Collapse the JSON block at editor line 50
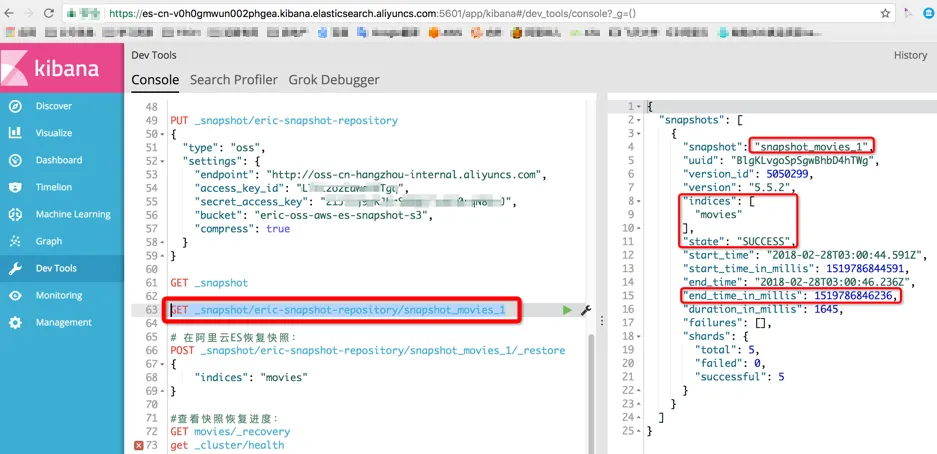 click(164, 134)
